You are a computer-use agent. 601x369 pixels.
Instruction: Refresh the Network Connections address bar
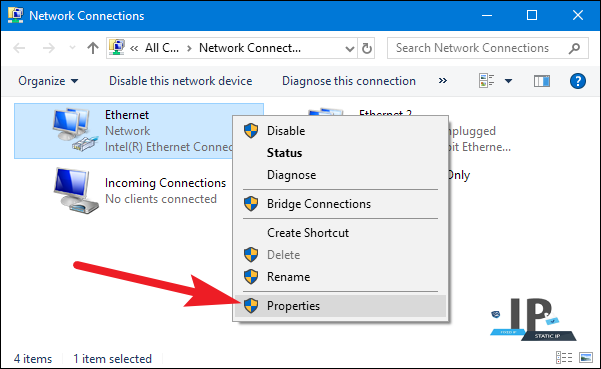click(366, 48)
